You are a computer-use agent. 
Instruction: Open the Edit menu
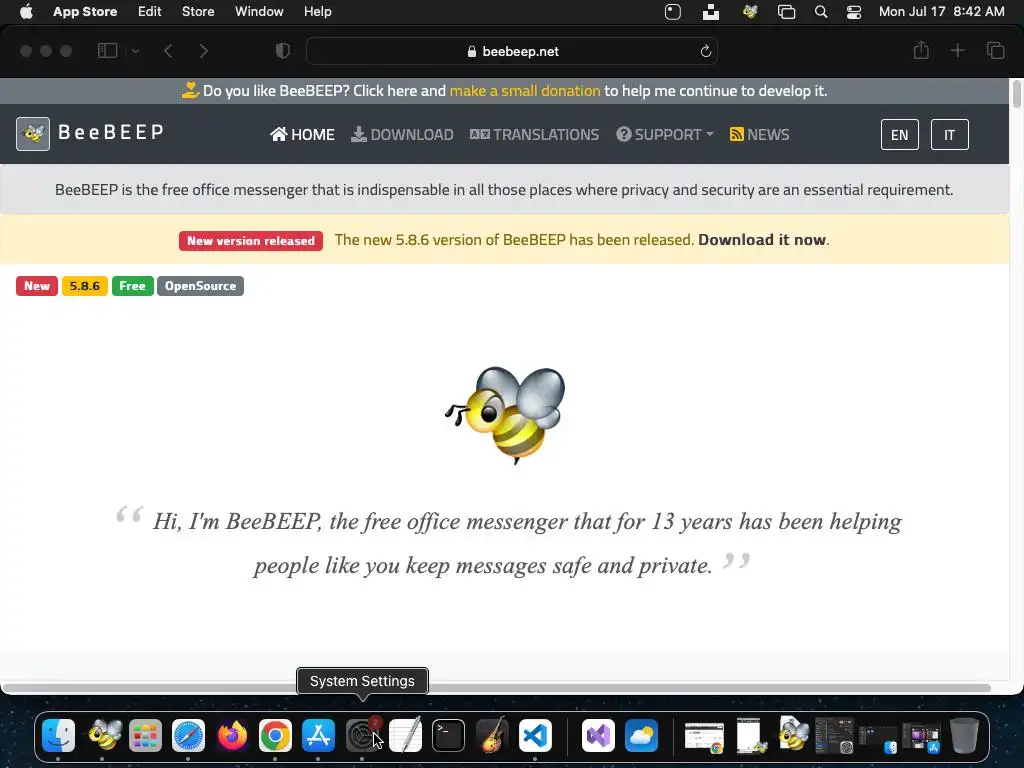[x=150, y=11]
